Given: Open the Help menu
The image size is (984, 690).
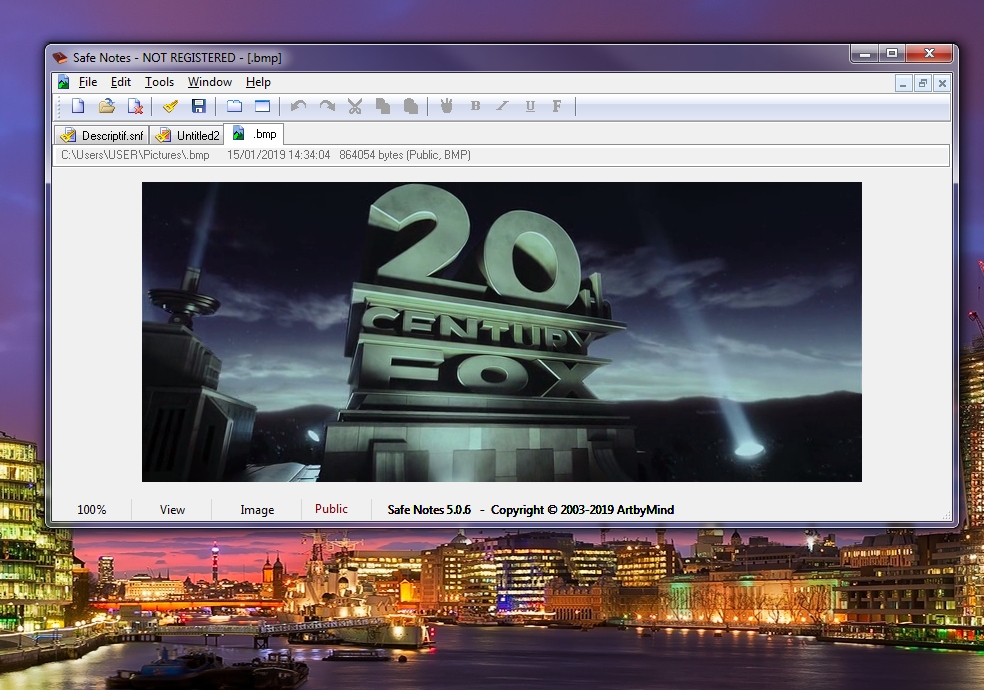Looking at the screenshot, I should click(x=258, y=82).
